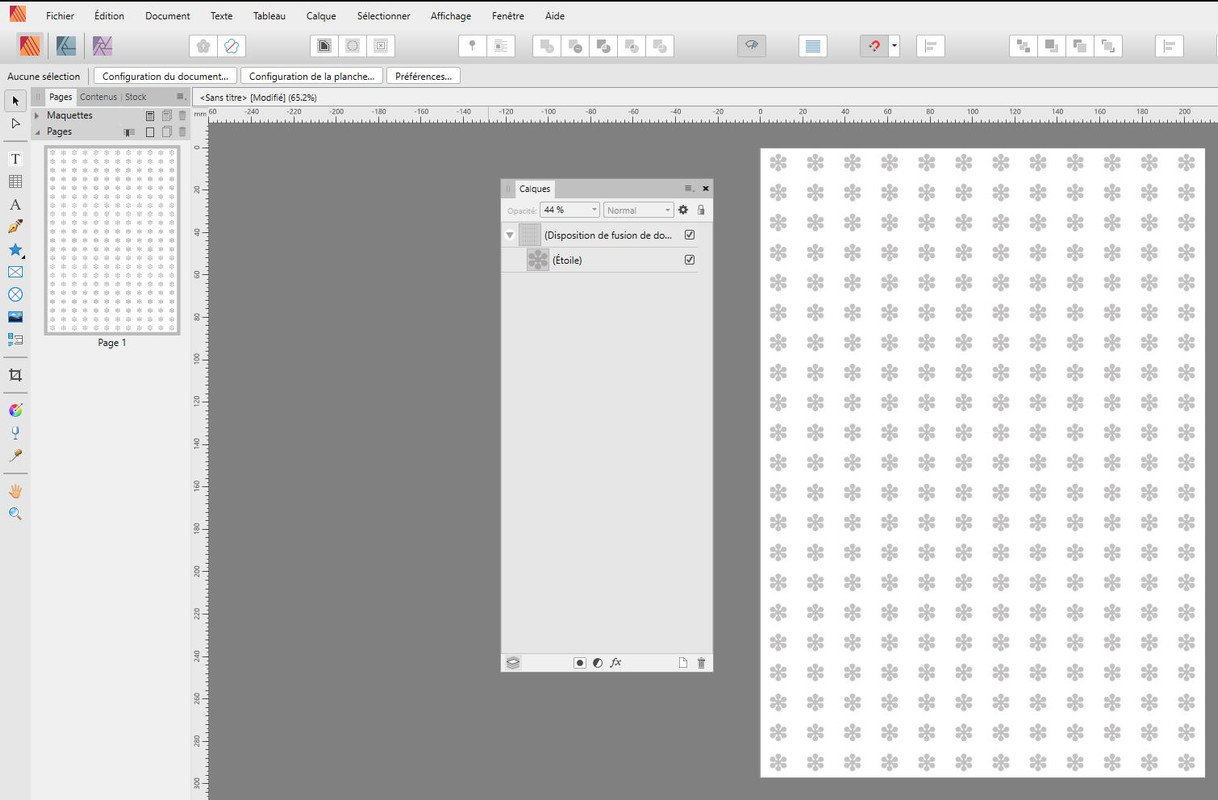This screenshot has height=800, width=1218.
Task: Select the Page 1 thumbnail
Action: coord(112,240)
